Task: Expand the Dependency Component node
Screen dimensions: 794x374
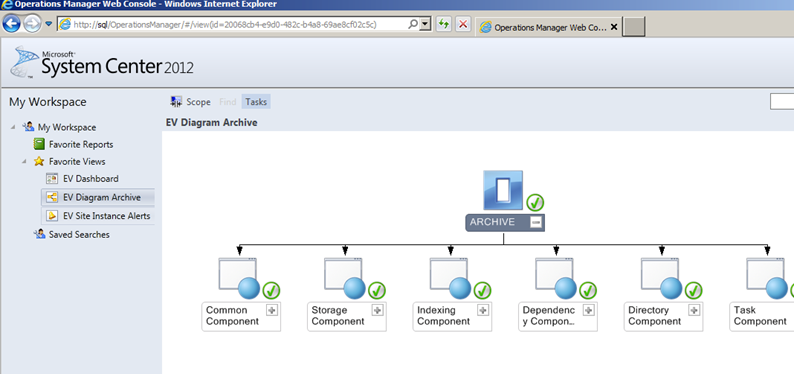Action: tap(588, 310)
